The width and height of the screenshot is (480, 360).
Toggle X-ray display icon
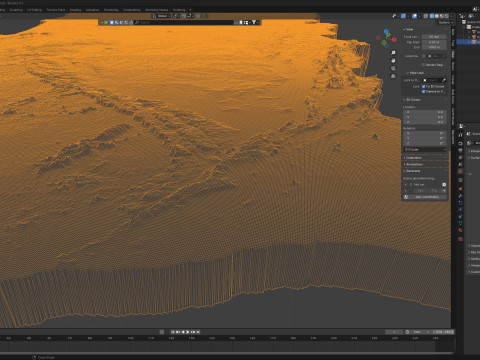pos(426,16)
